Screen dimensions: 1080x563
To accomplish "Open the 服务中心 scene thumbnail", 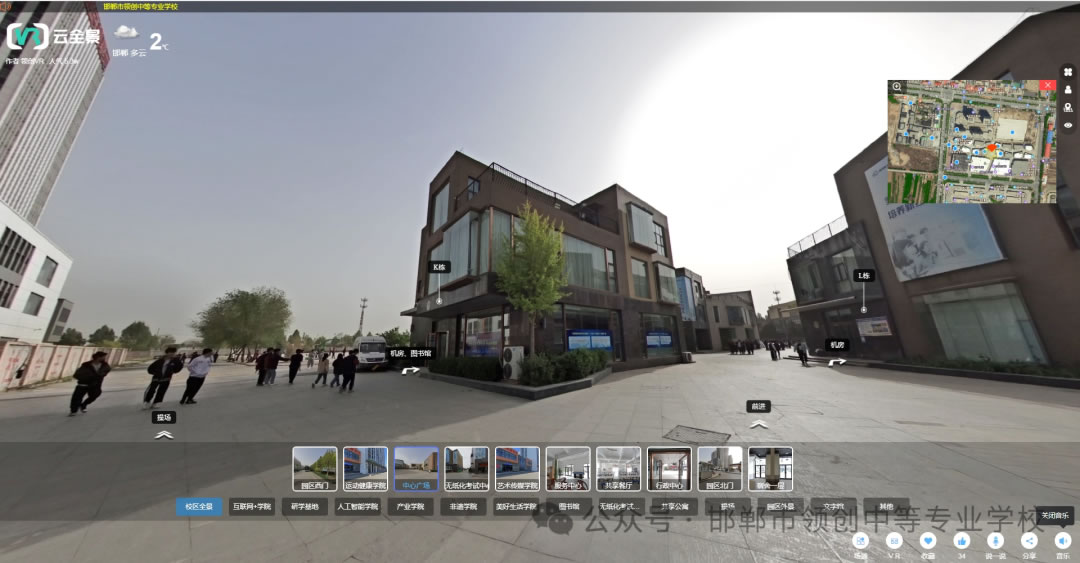I will [x=568, y=469].
